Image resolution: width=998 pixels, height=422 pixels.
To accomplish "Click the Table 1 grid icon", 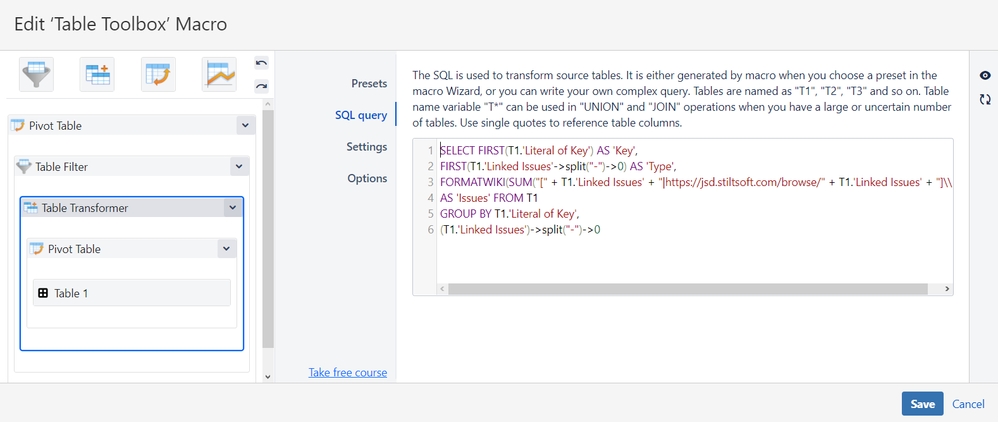I will tap(43, 293).
